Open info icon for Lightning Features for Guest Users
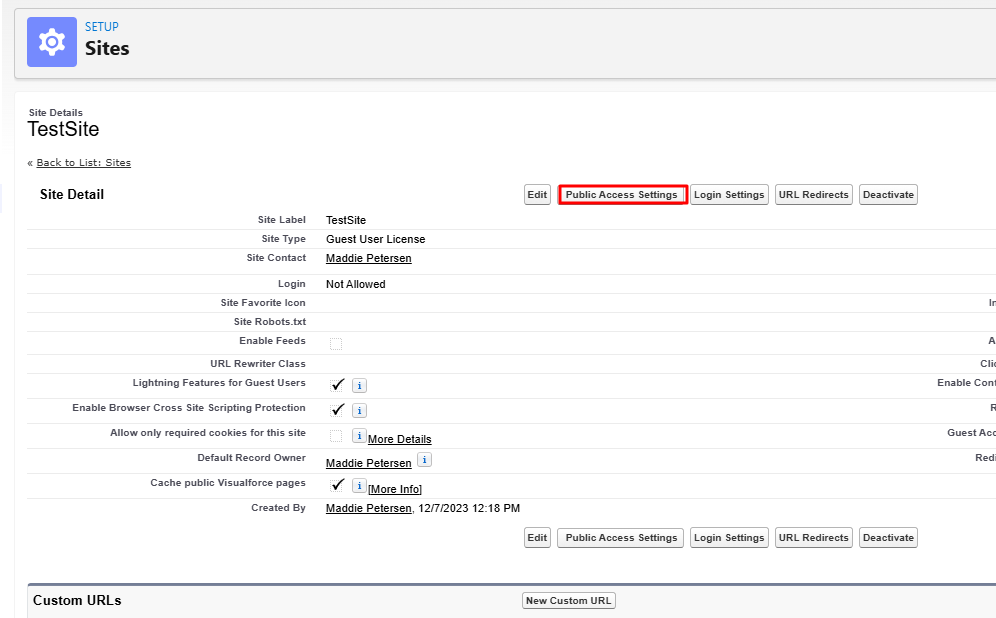 click(359, 386)
